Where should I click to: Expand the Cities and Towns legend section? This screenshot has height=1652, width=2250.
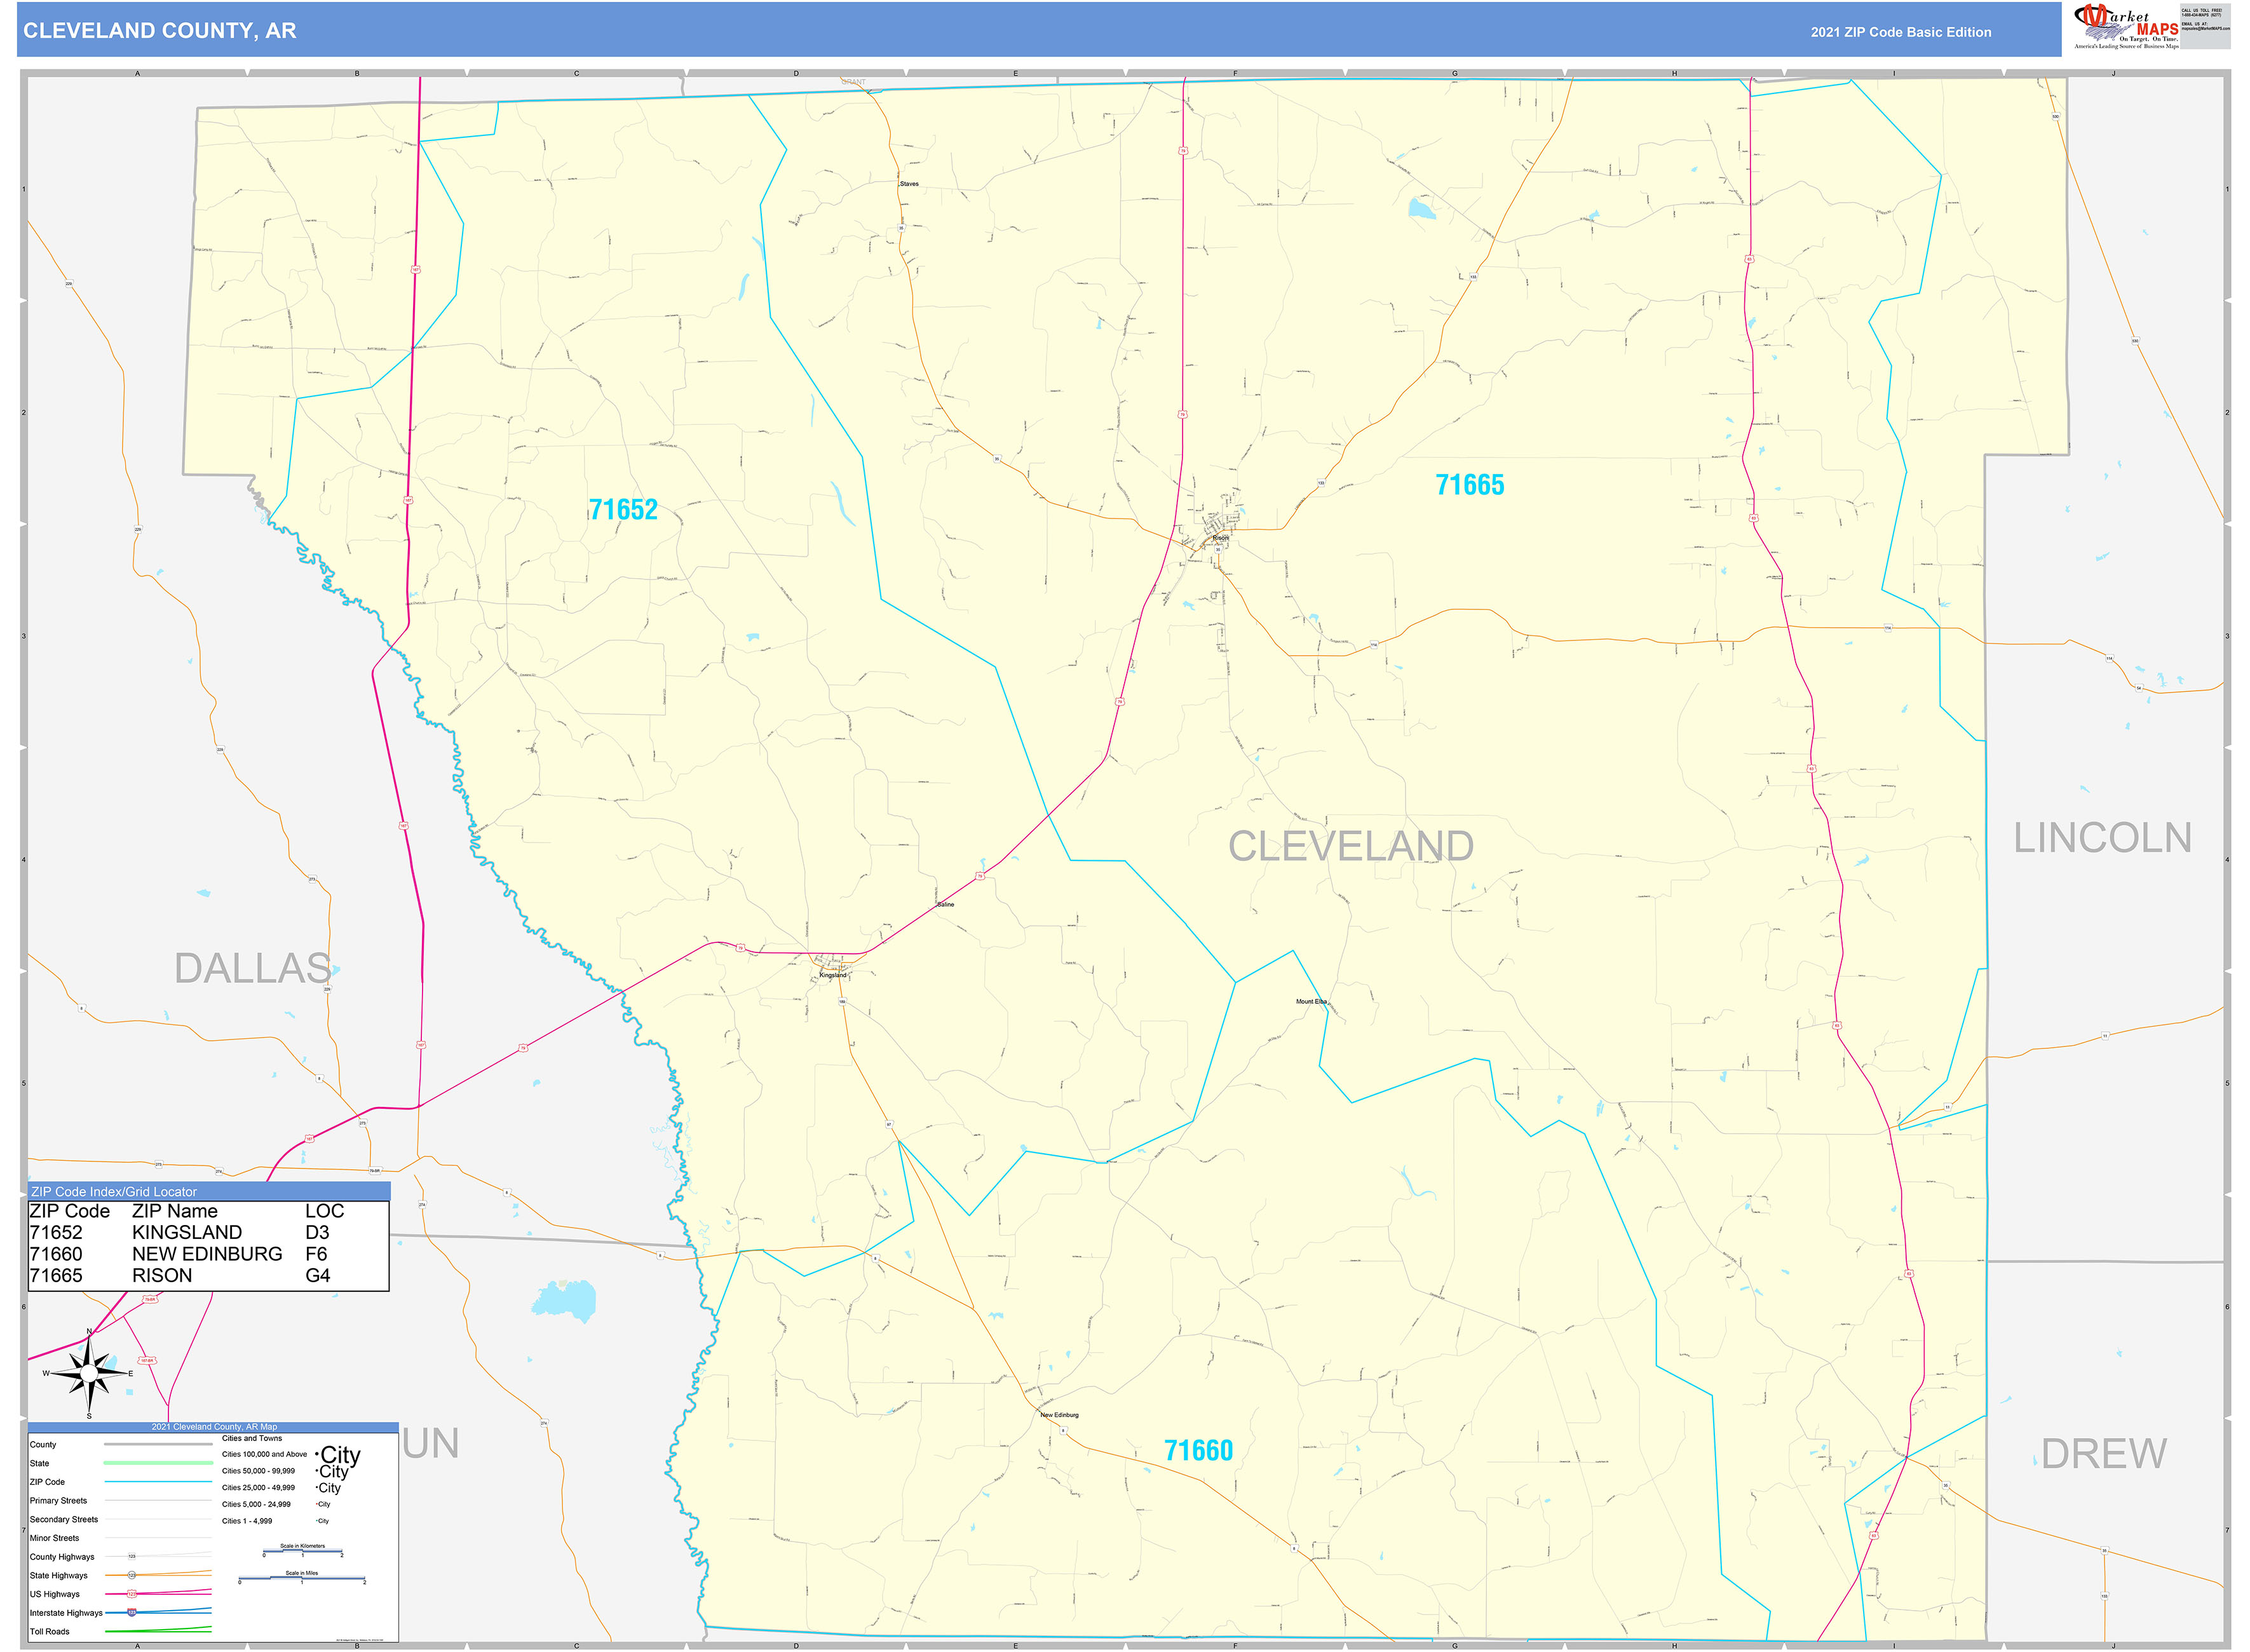[253, 1439]
